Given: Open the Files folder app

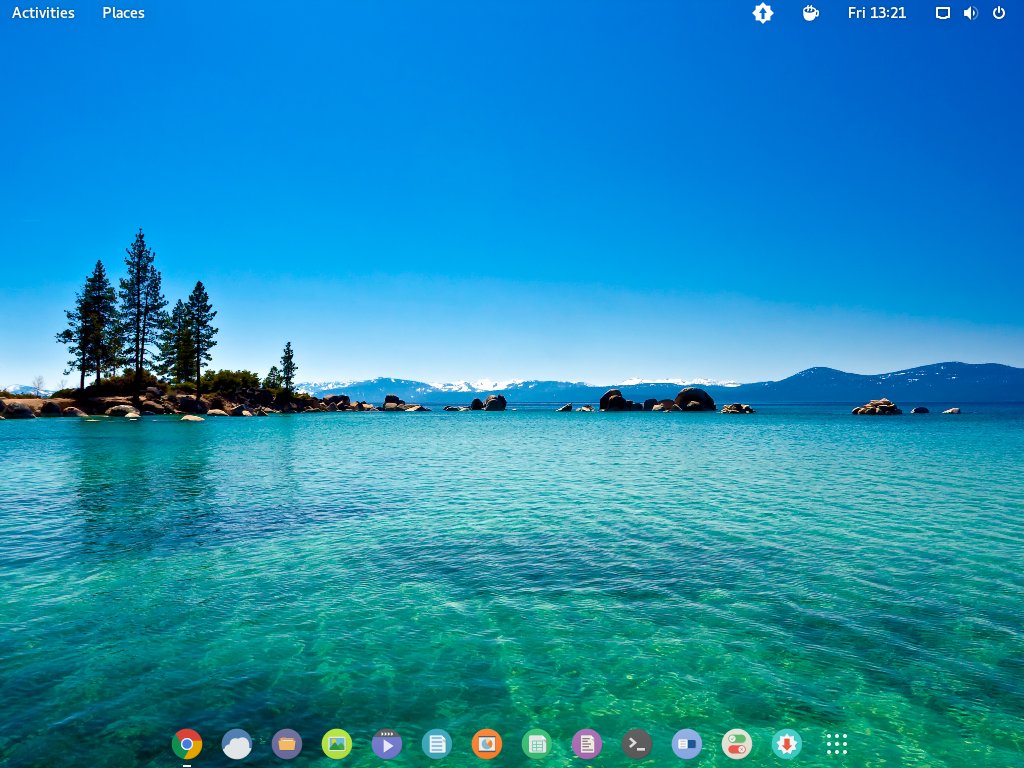Looking at the screenshot, I should [x=287, y=744].
